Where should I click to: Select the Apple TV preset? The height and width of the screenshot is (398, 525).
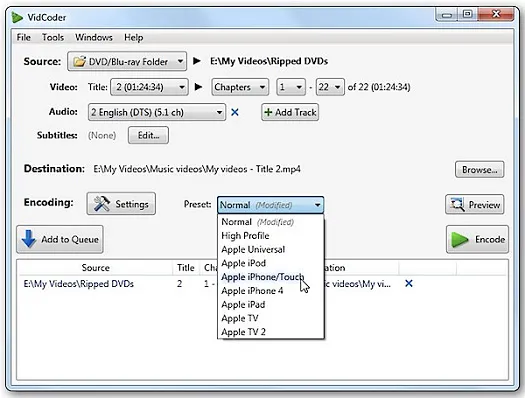(x=271, y=318)
